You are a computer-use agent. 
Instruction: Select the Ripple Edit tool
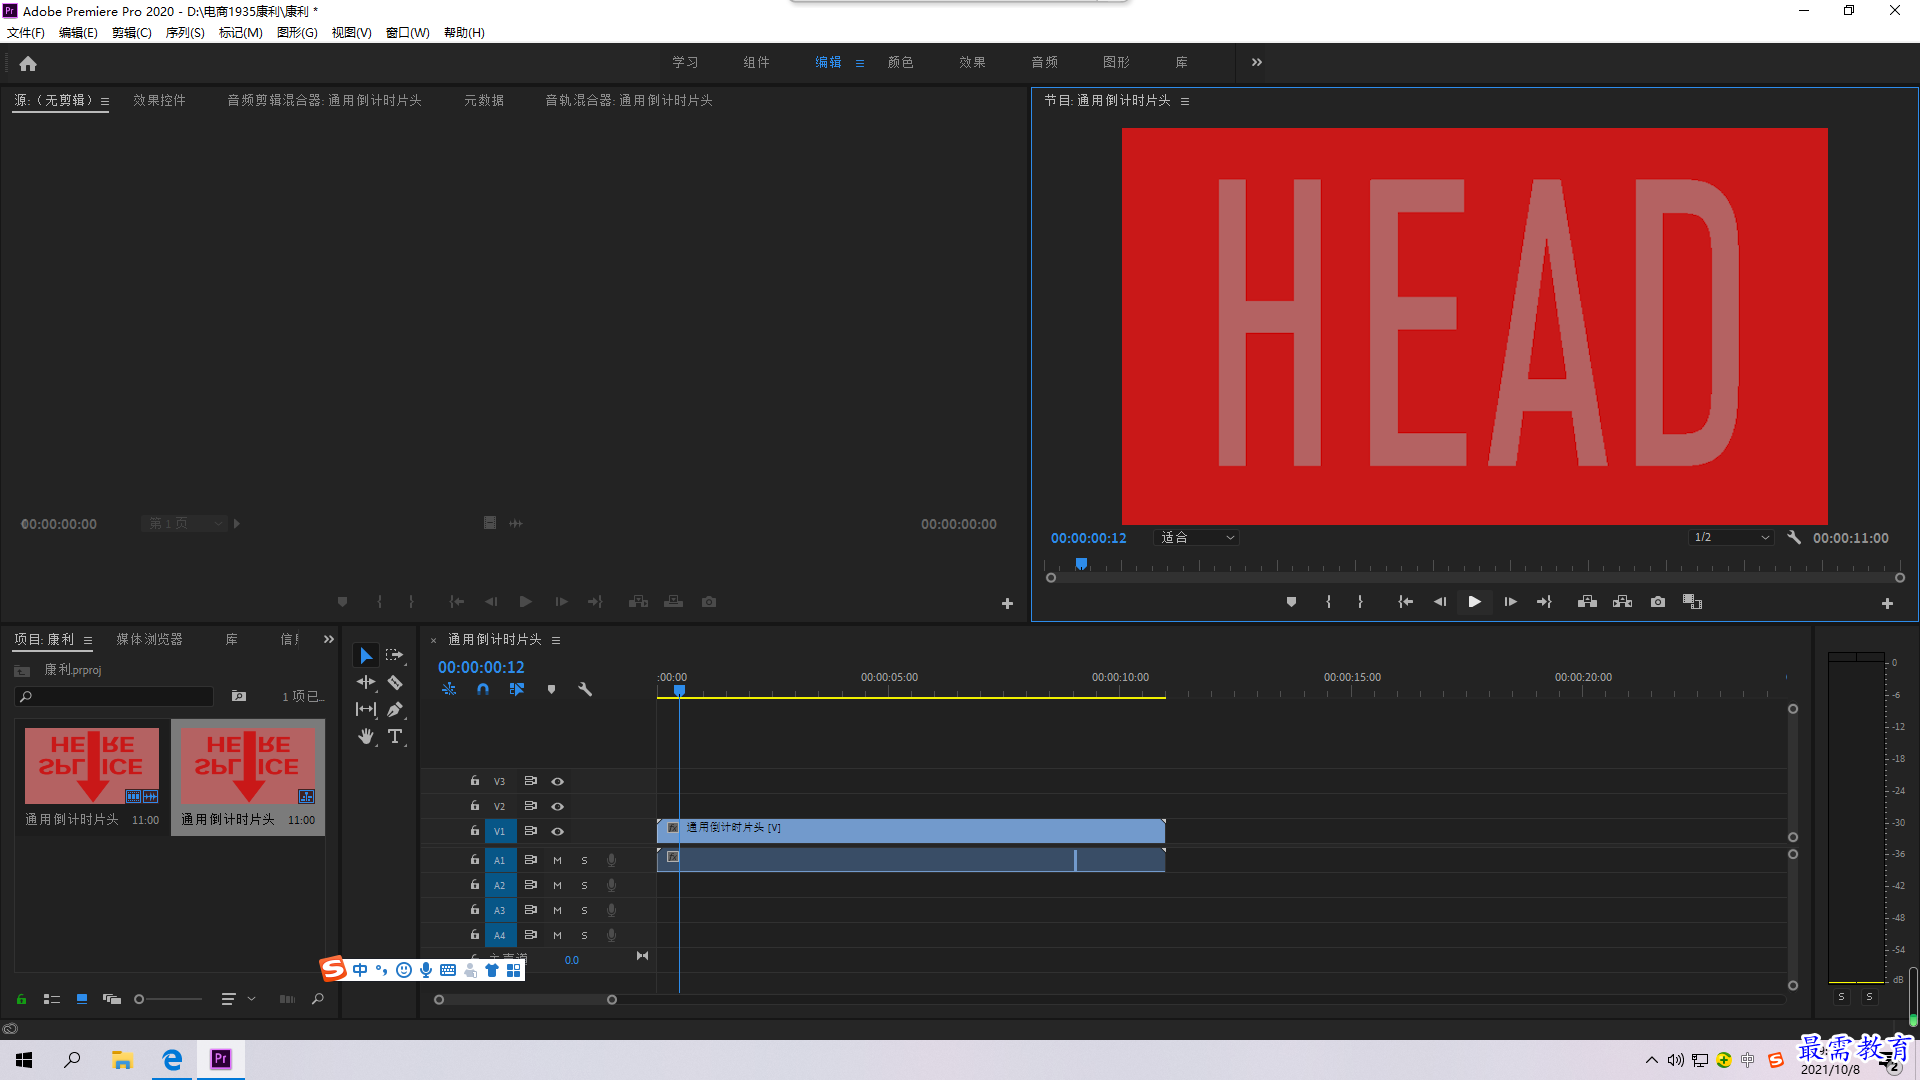click(x=366, y=682)
